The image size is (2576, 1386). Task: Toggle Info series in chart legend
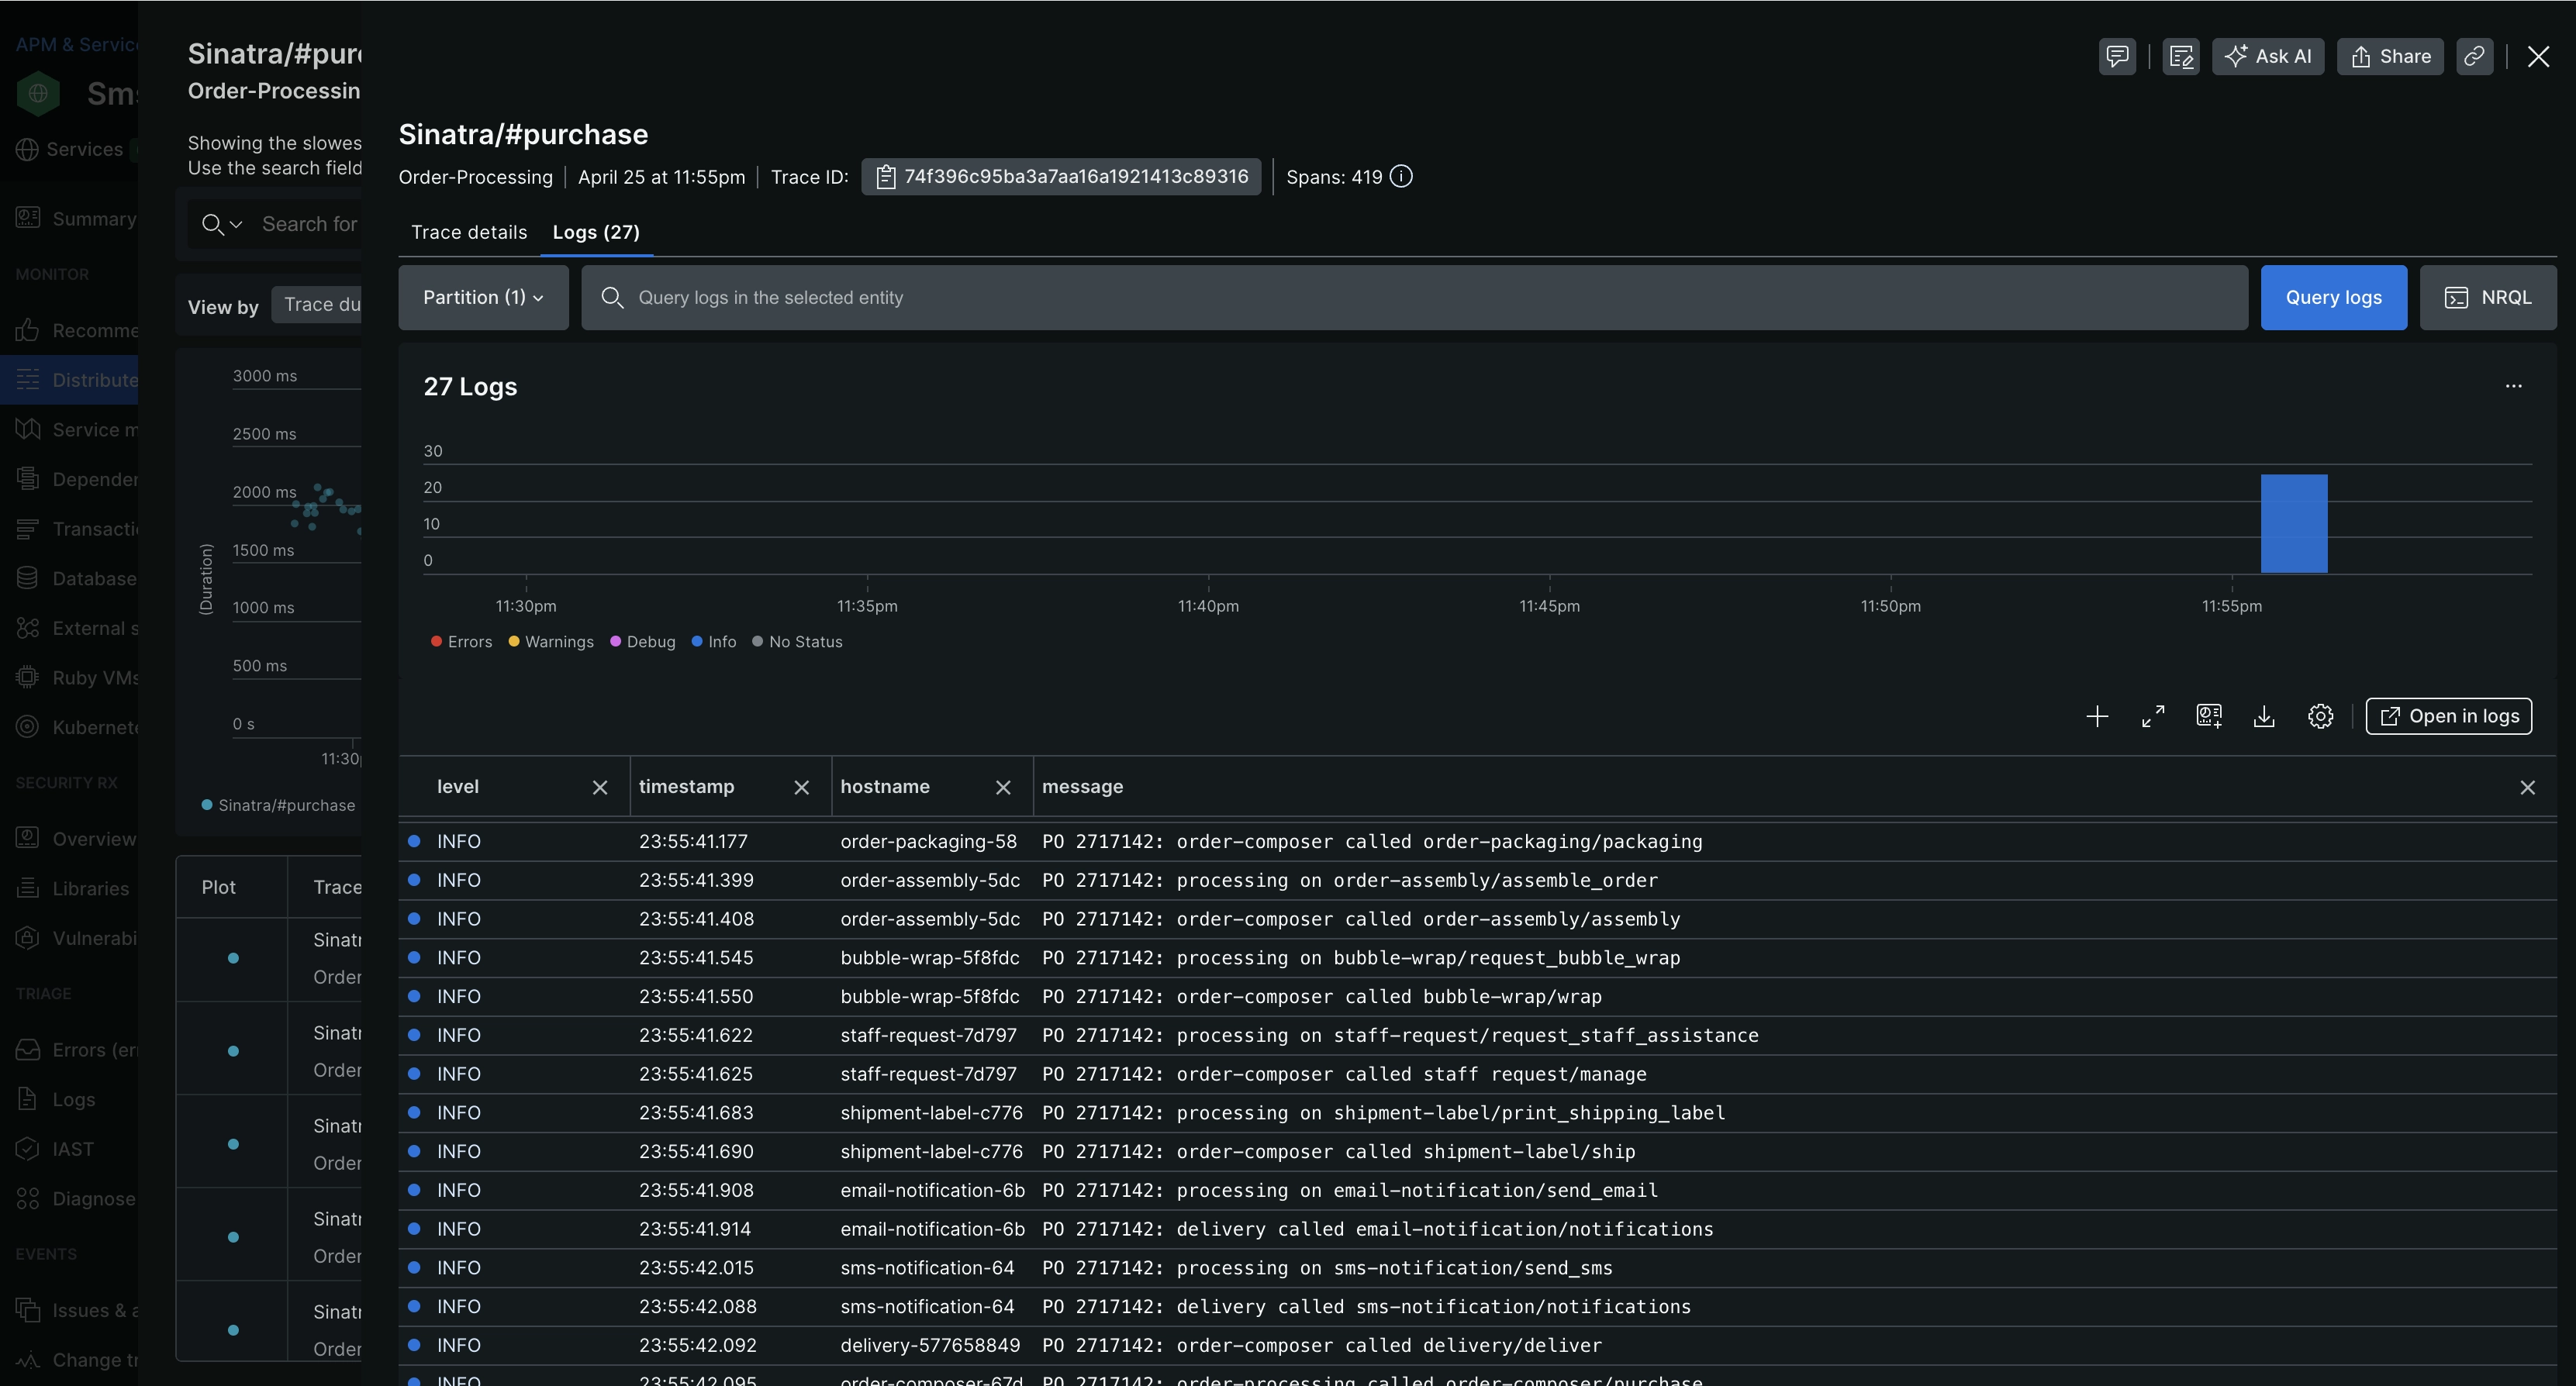(x=713, y=642)
